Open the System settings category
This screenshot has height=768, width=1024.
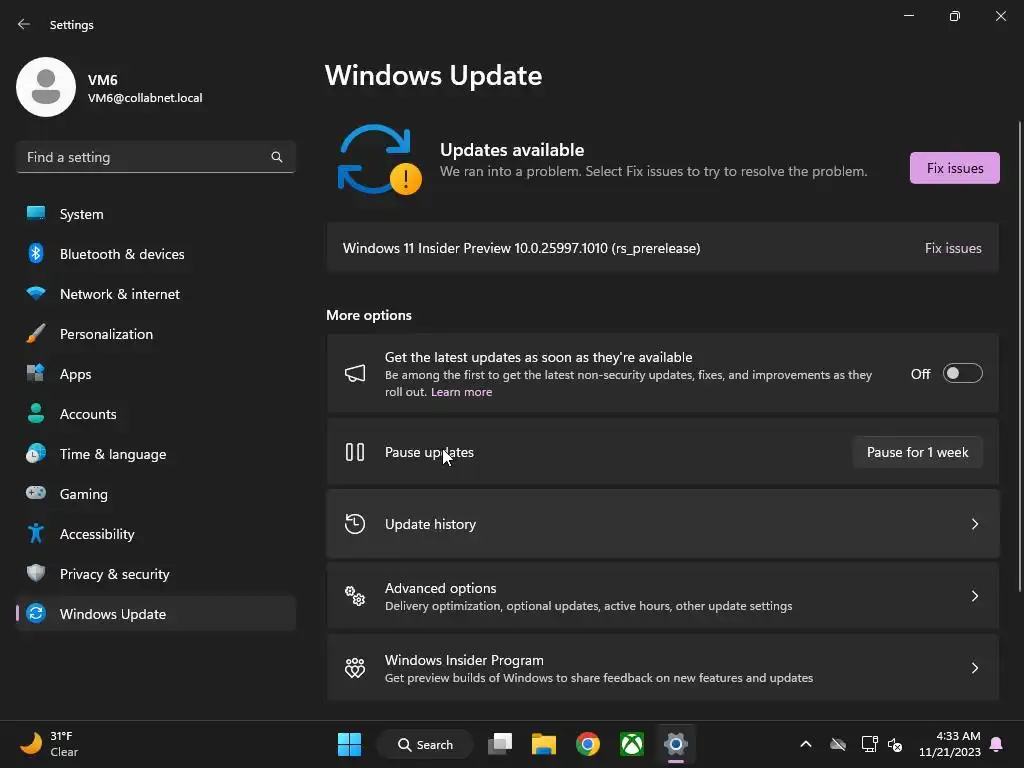(x=155, y=214)
